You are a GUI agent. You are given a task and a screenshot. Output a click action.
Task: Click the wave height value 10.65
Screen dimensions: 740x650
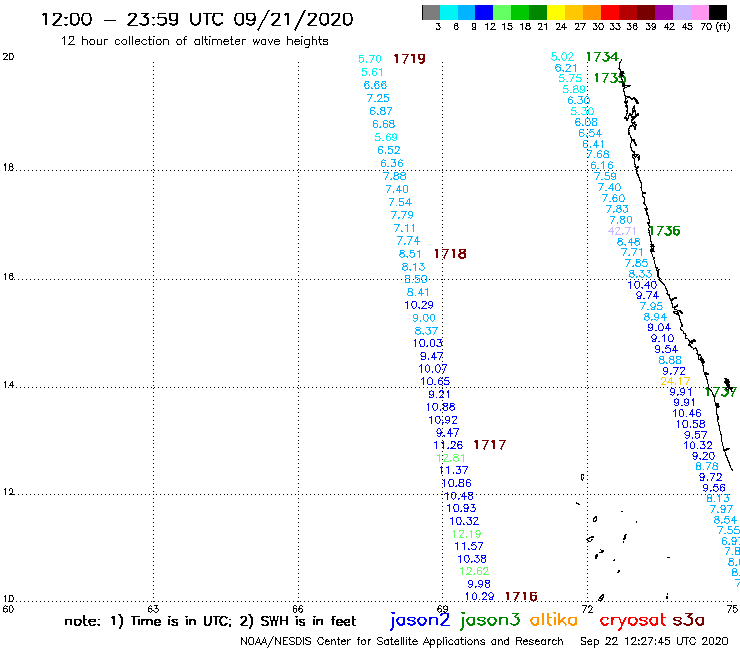pos(435,381)
